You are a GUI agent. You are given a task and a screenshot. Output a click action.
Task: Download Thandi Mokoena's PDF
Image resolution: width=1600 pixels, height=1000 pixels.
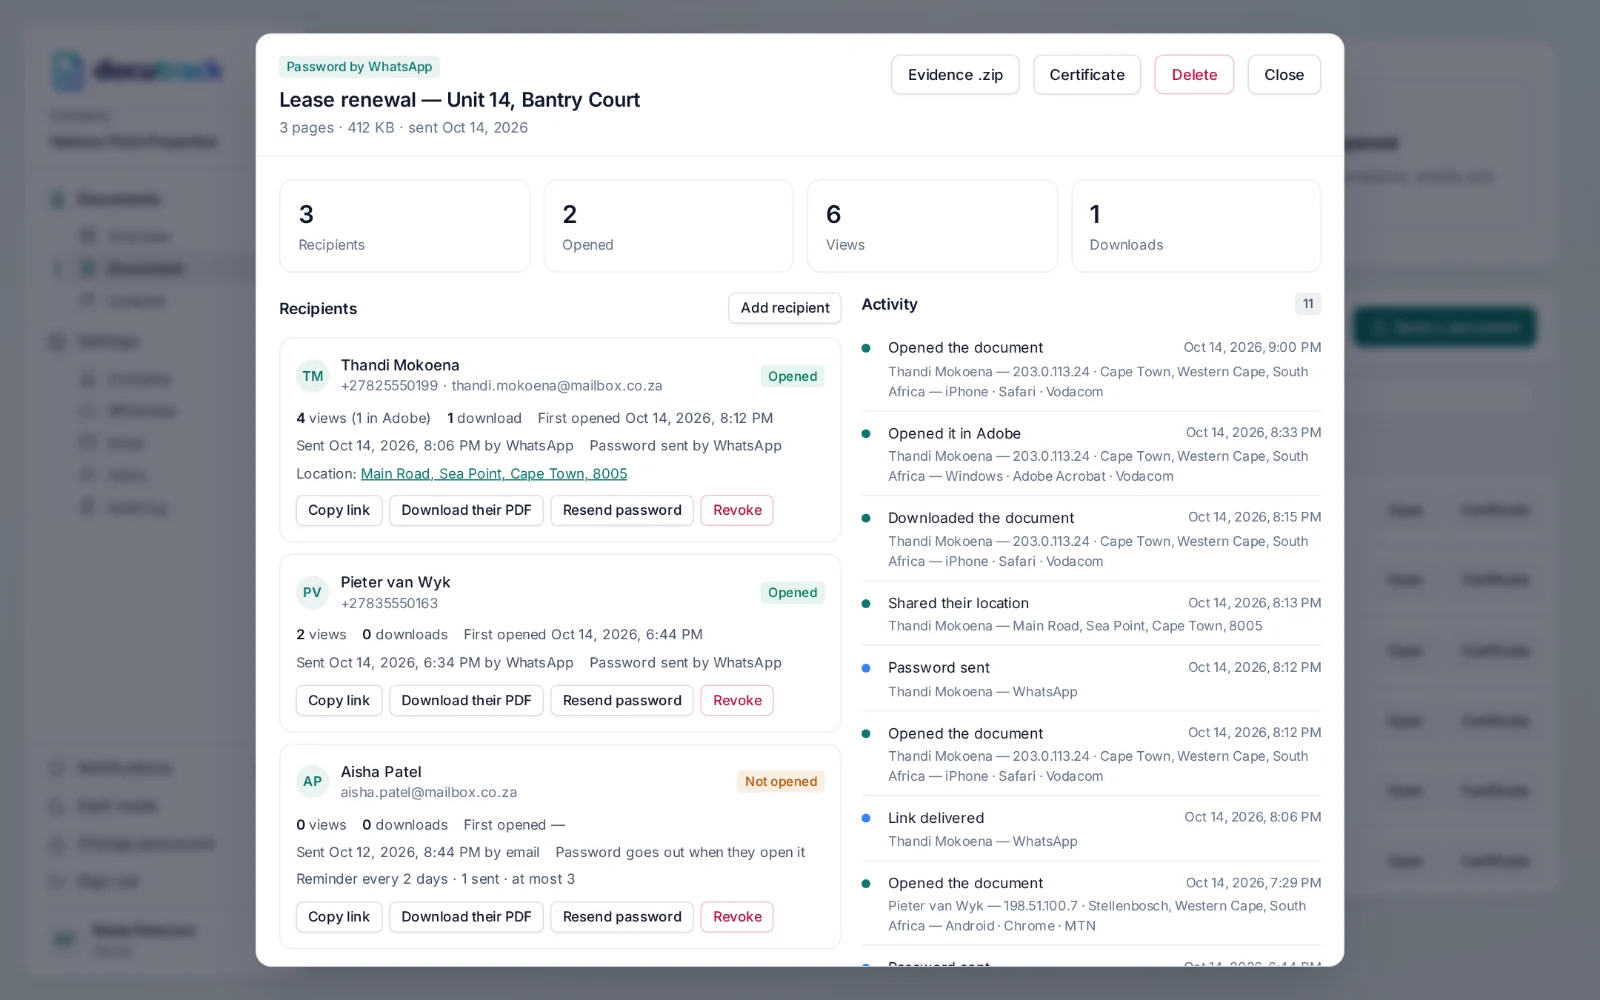point(466,510)
